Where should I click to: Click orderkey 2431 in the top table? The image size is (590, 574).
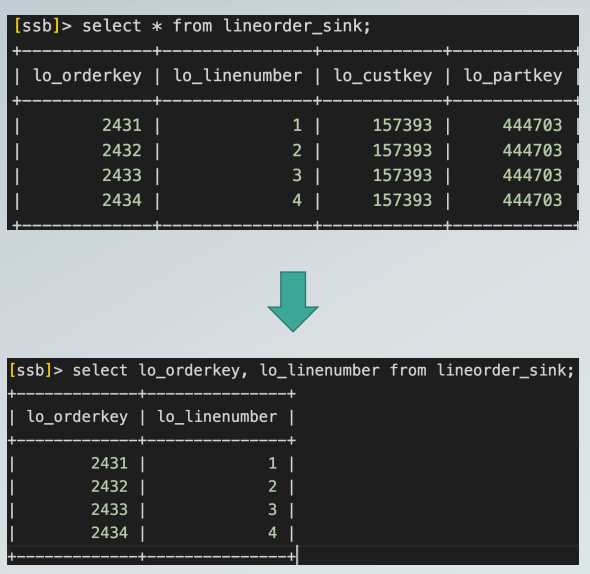122,125
